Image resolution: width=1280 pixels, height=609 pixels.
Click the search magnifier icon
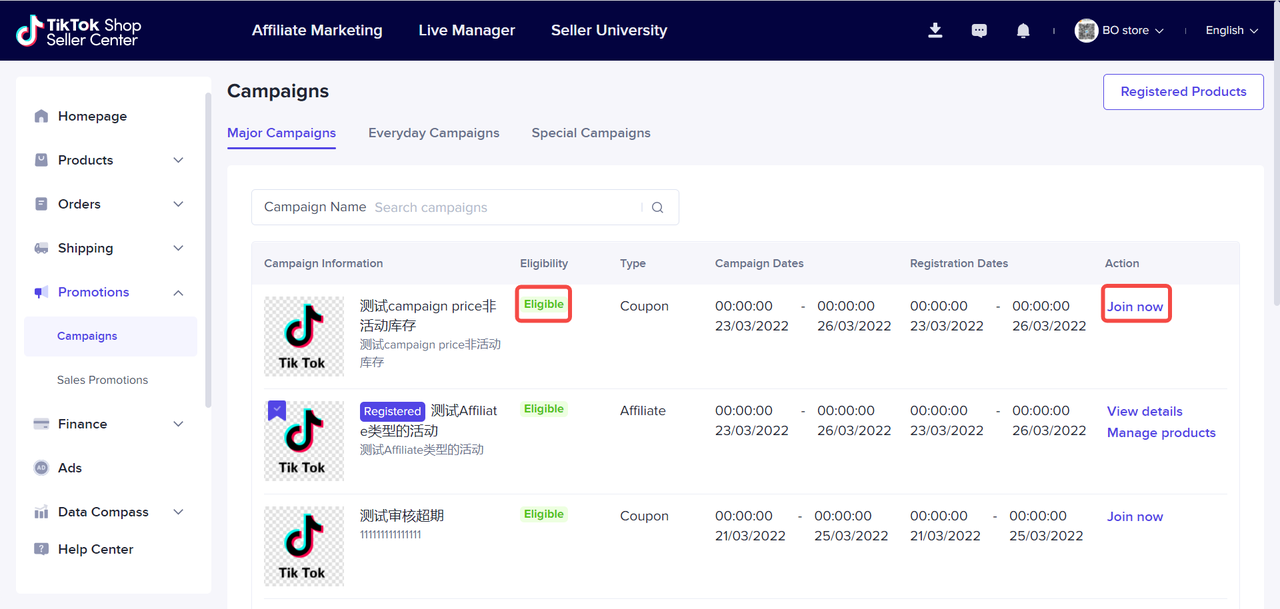coord(657,208)
